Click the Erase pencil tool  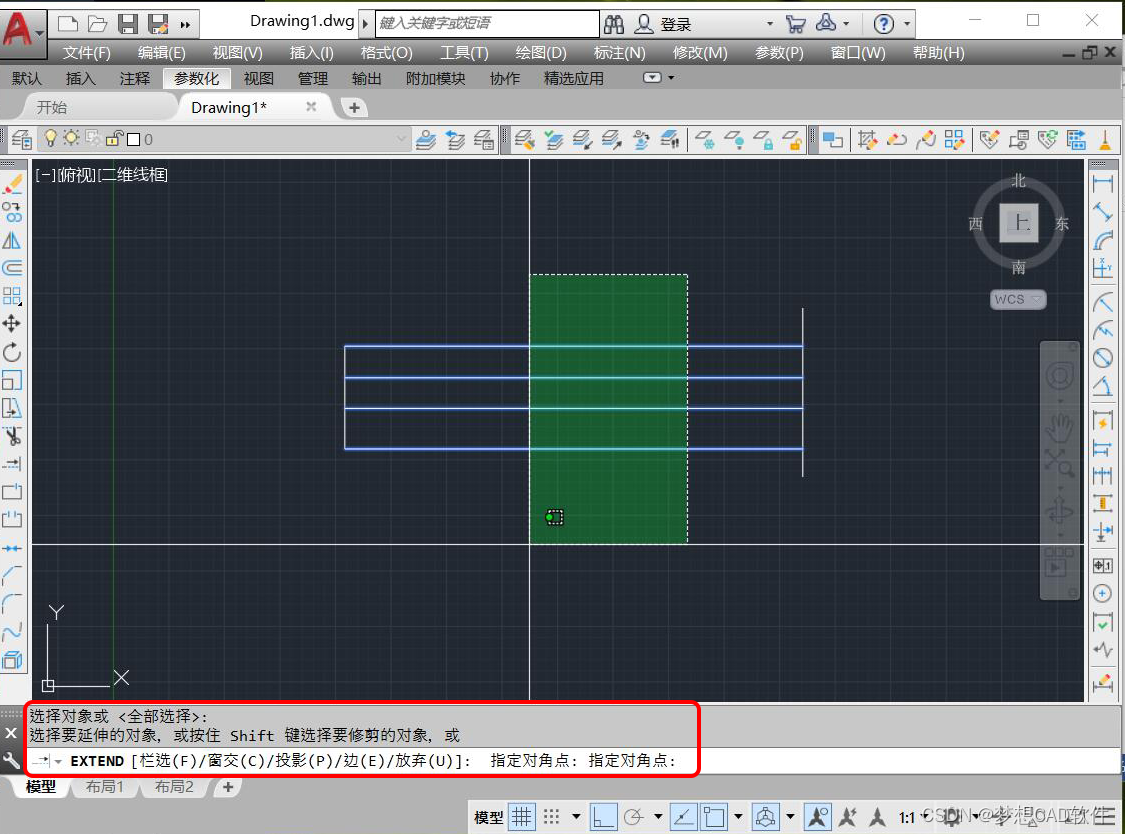14,183
